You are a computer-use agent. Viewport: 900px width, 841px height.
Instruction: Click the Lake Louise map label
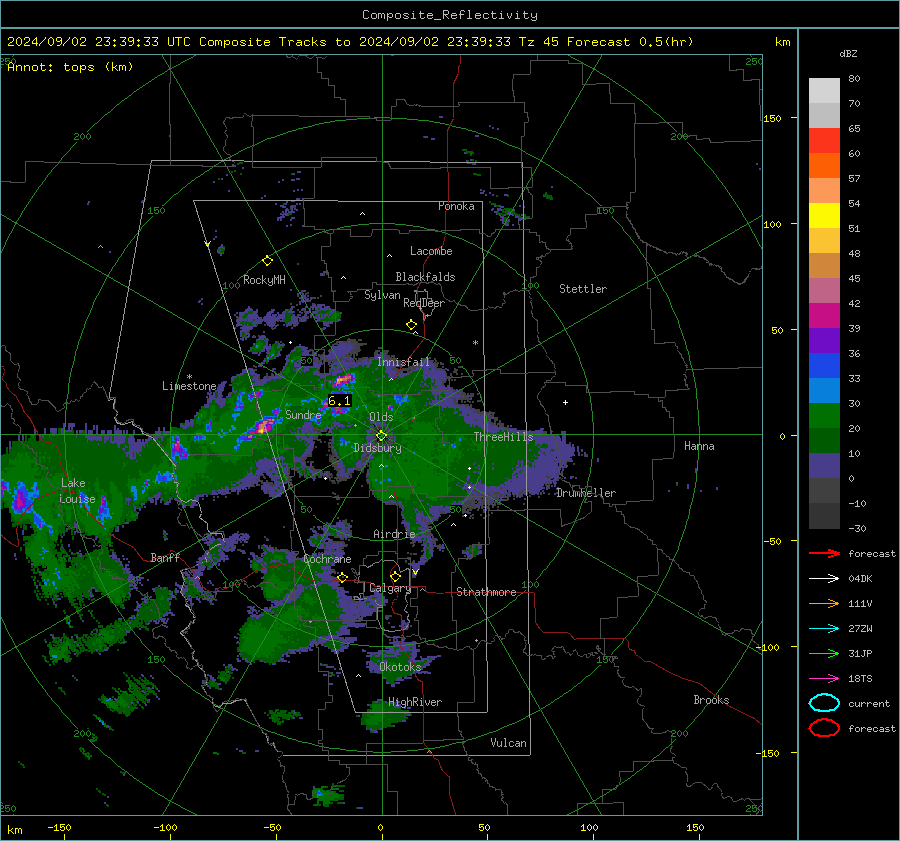click(x=77, y=491)
